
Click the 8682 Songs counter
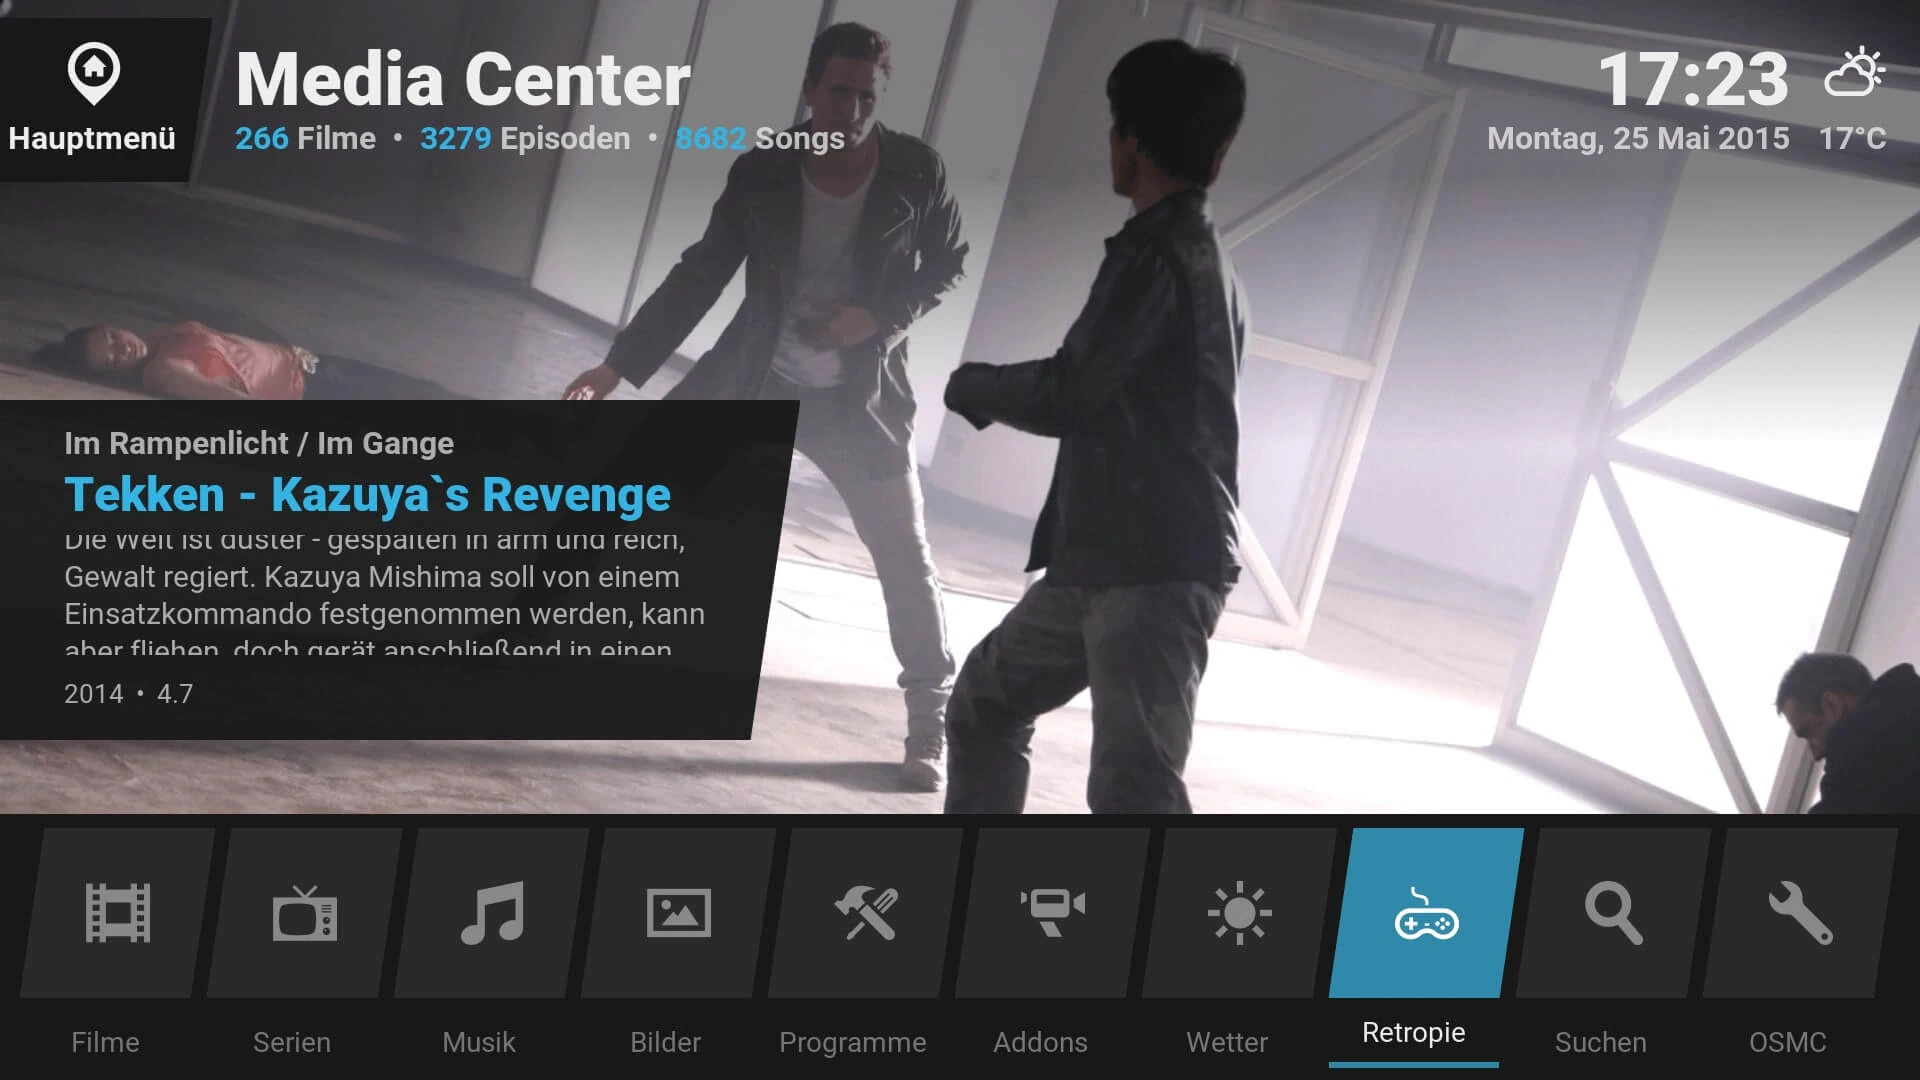760,138
